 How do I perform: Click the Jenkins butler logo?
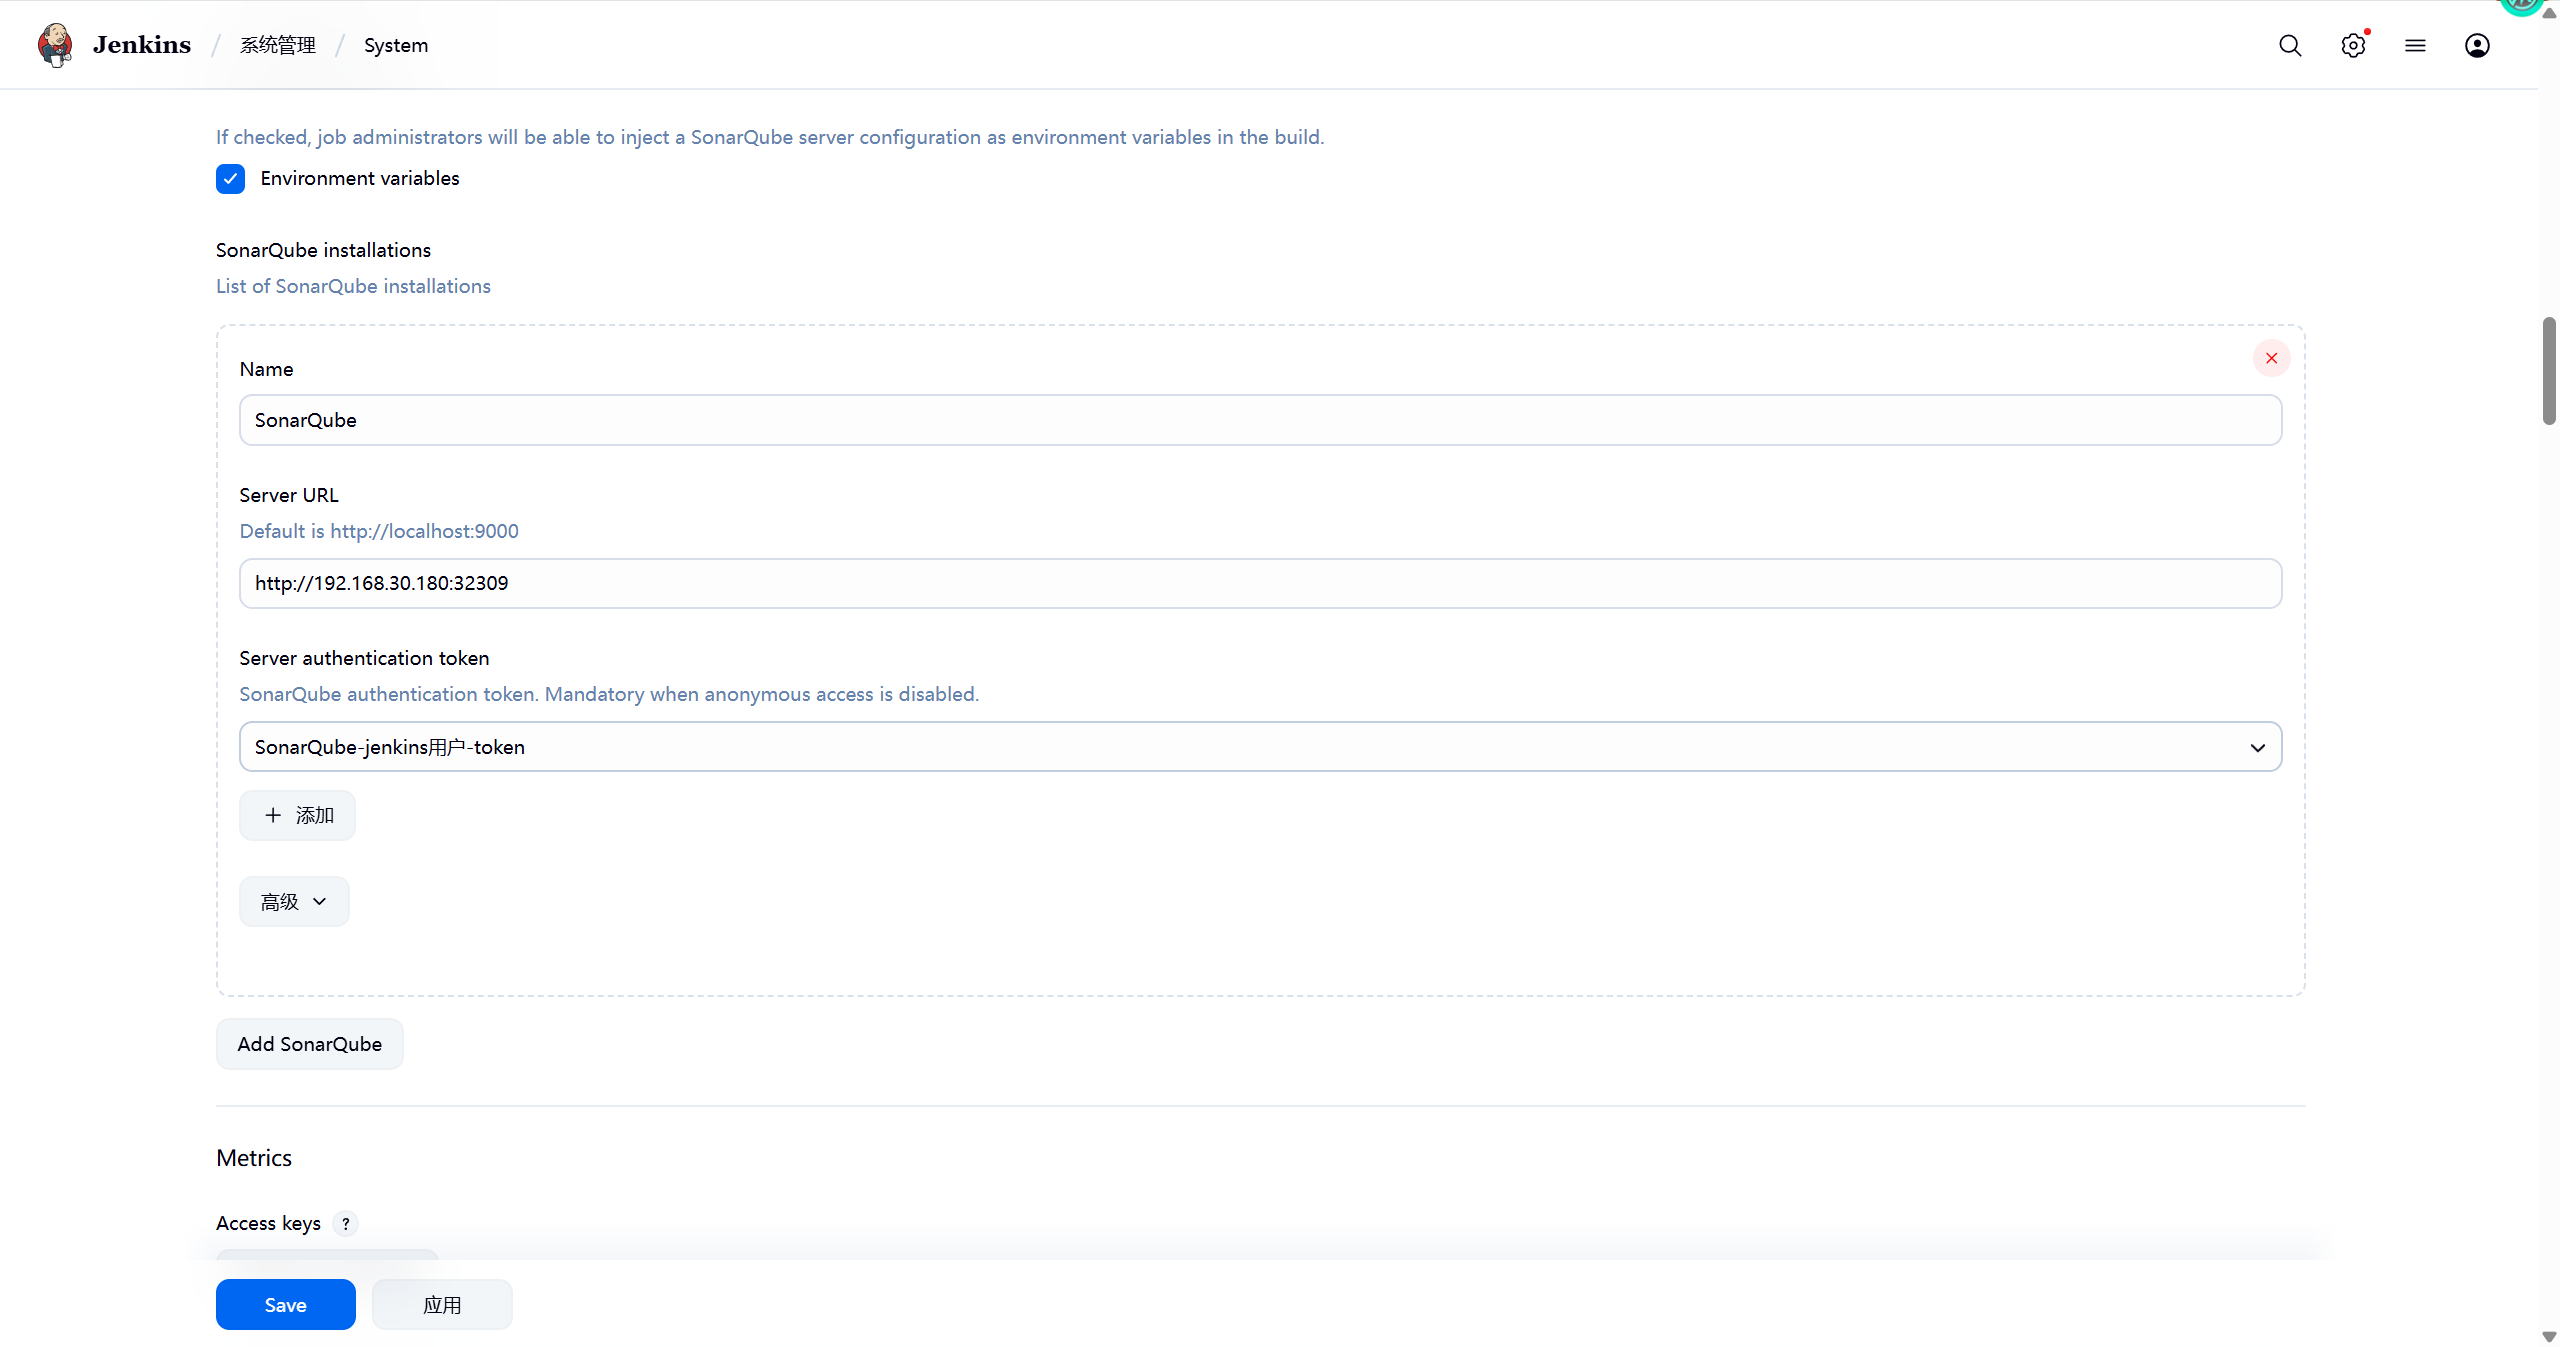coord(55,45)
